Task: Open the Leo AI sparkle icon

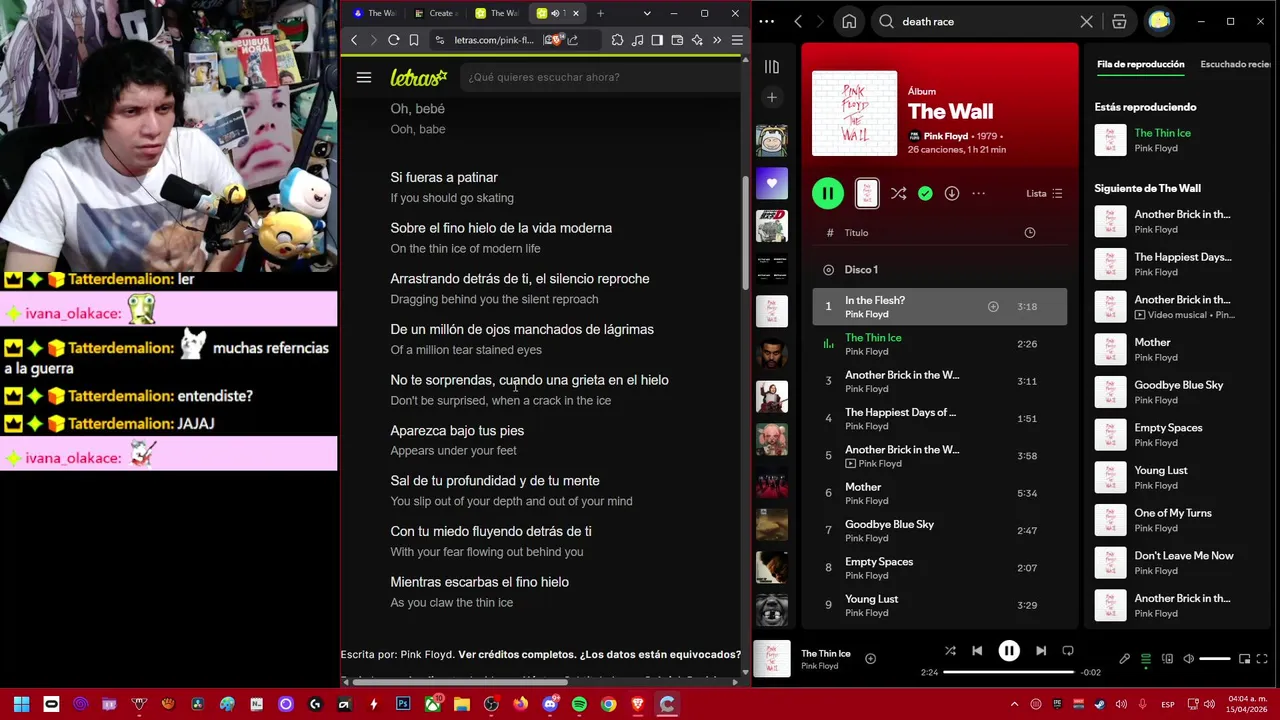Action: tap(697, 40)
